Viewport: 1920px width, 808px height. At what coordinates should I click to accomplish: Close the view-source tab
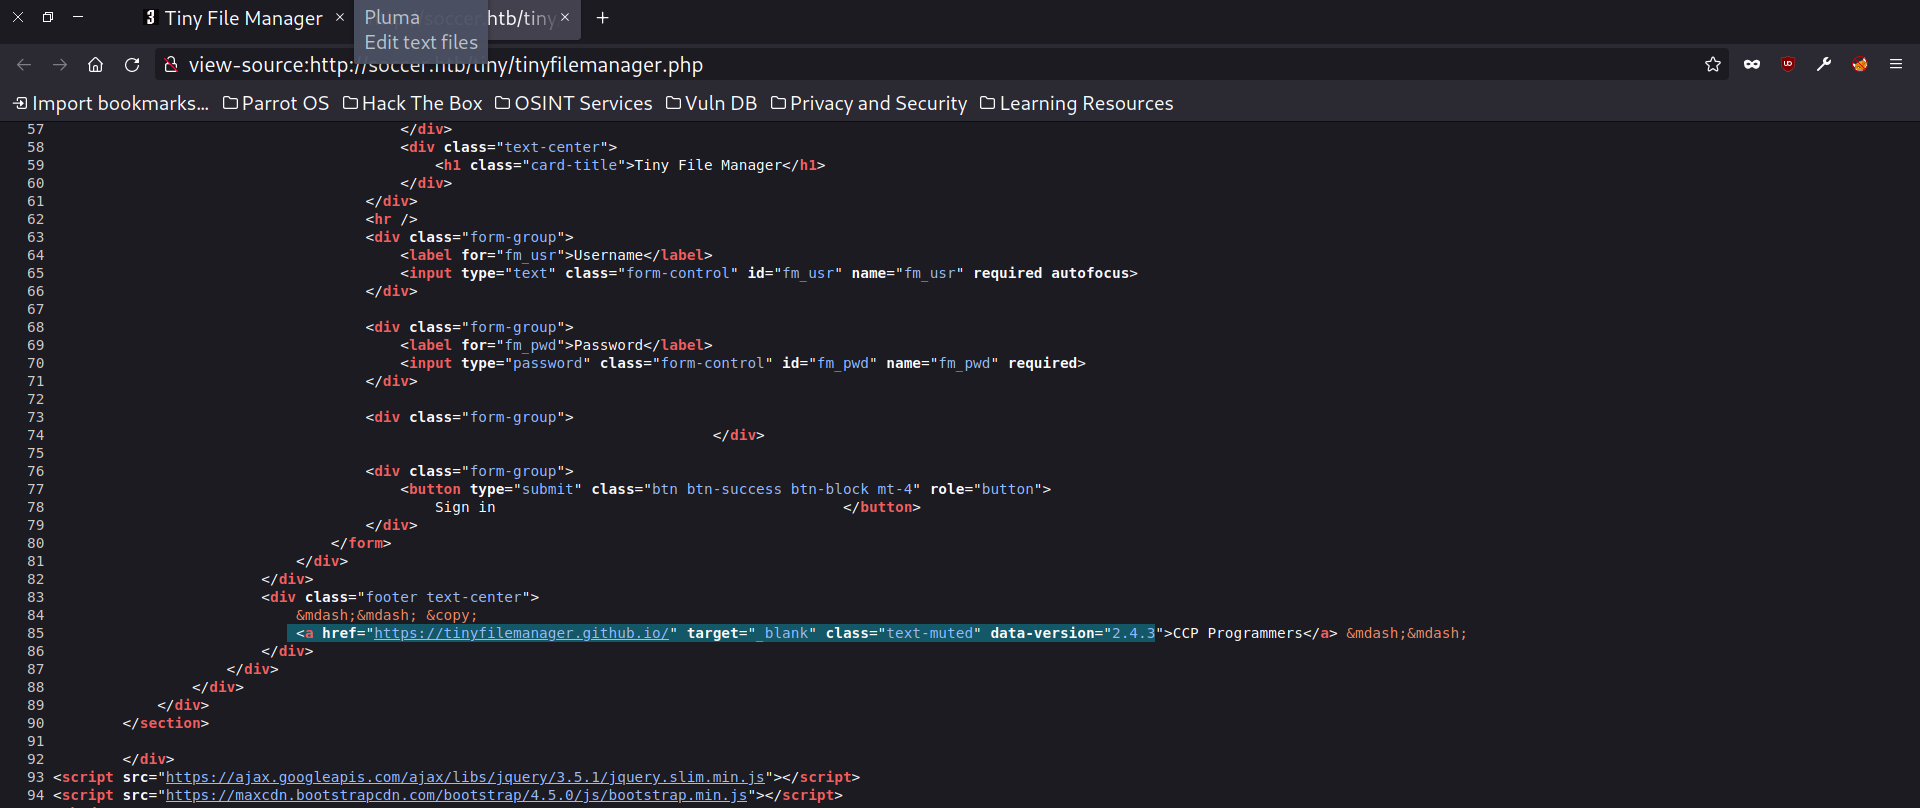(x=565, y=18)
